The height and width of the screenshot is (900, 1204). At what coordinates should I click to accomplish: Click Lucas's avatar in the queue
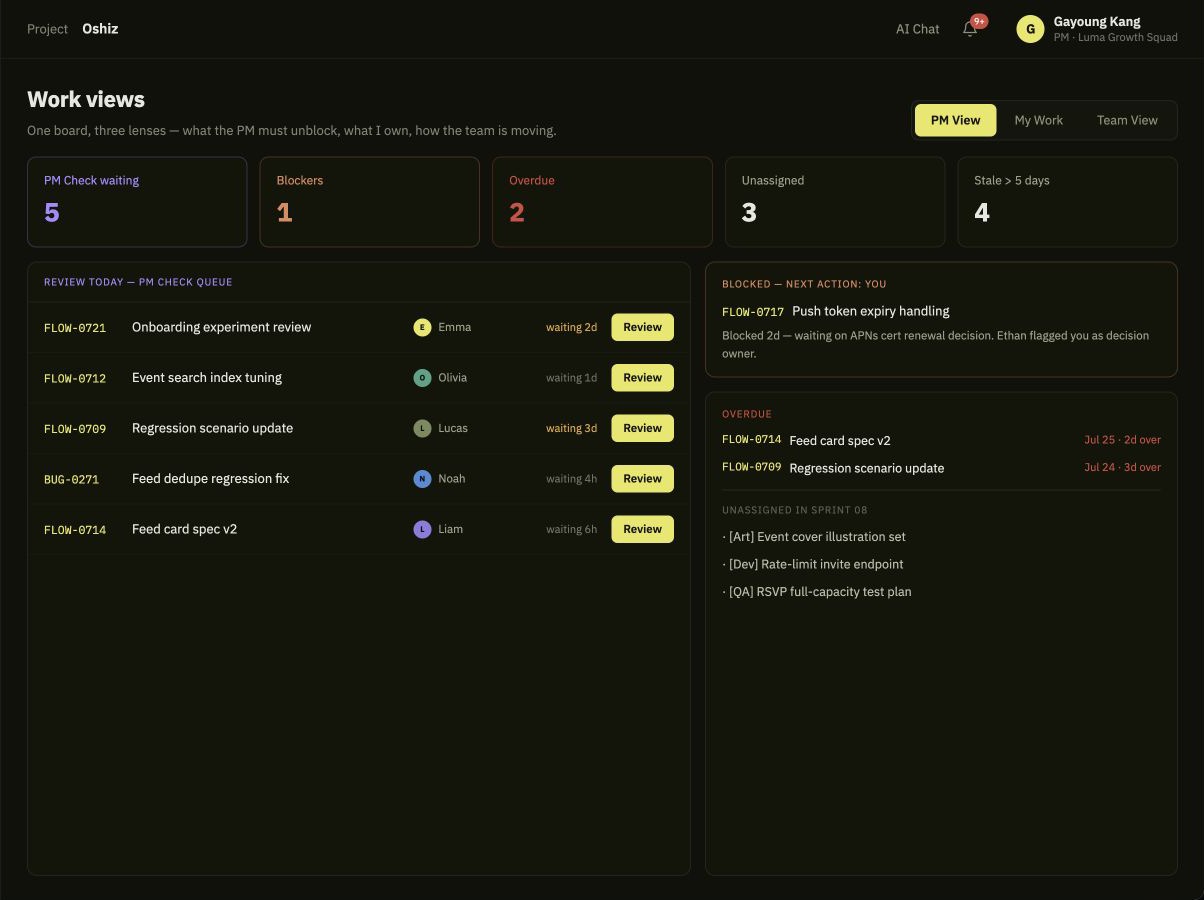[422, 428]
